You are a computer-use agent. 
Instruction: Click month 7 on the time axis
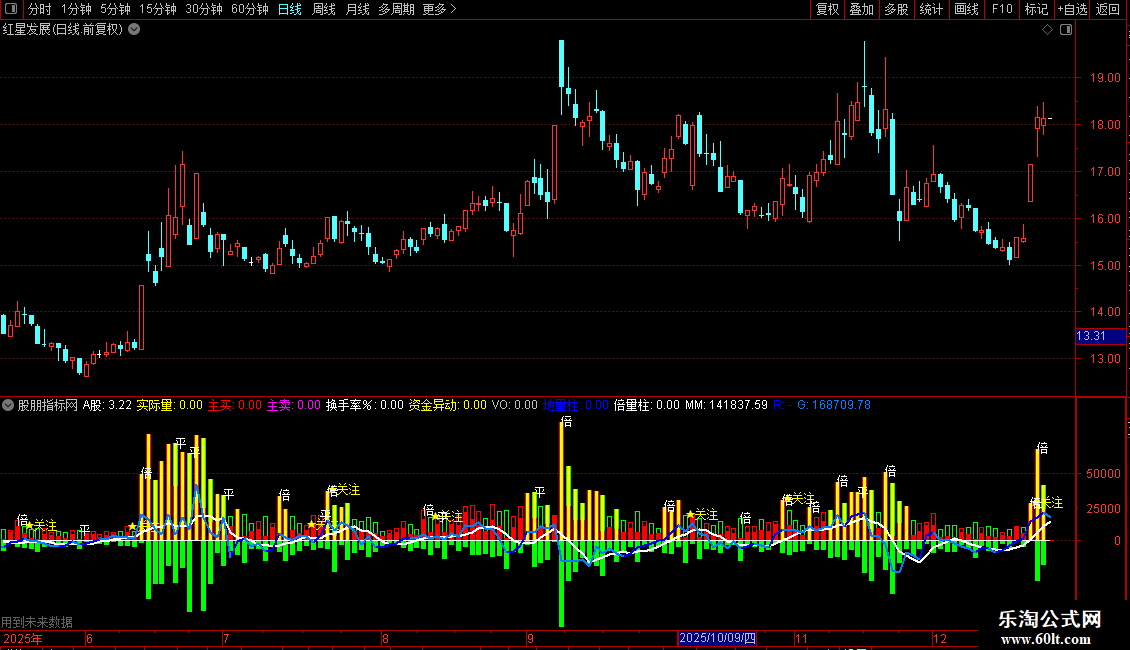tap(226, 638)
